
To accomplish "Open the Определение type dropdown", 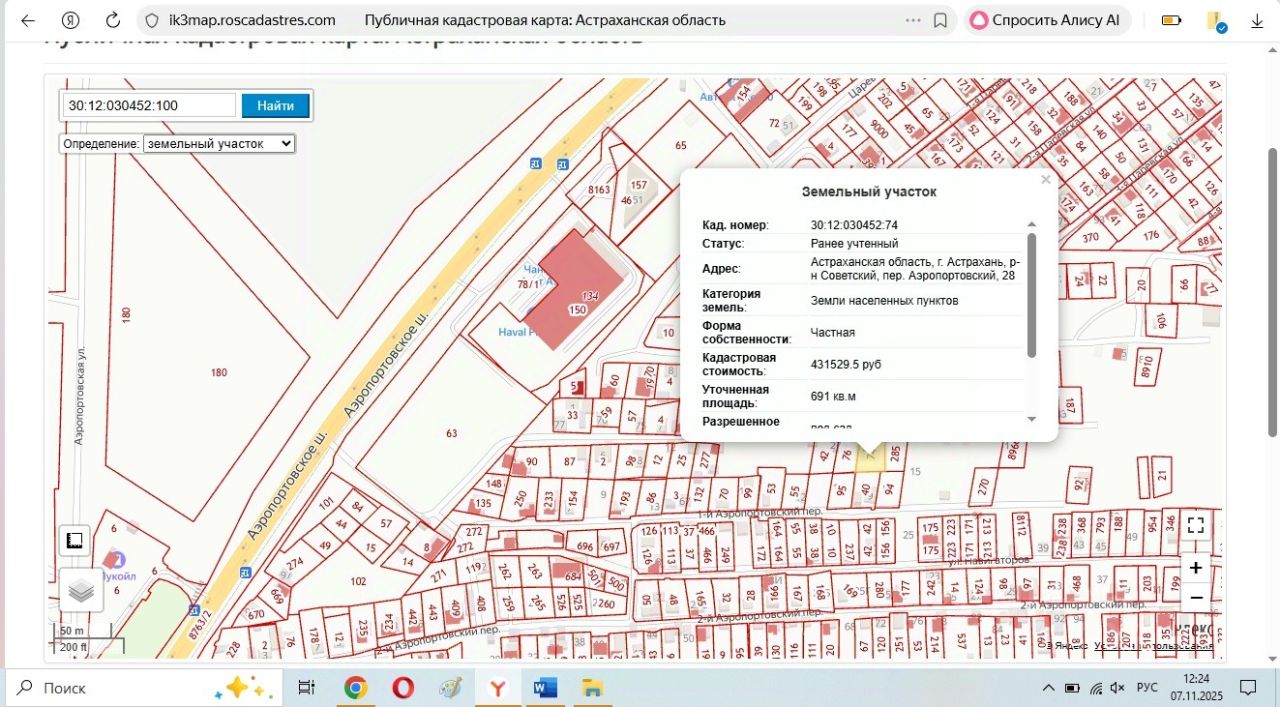I will [x=219, y=144].
